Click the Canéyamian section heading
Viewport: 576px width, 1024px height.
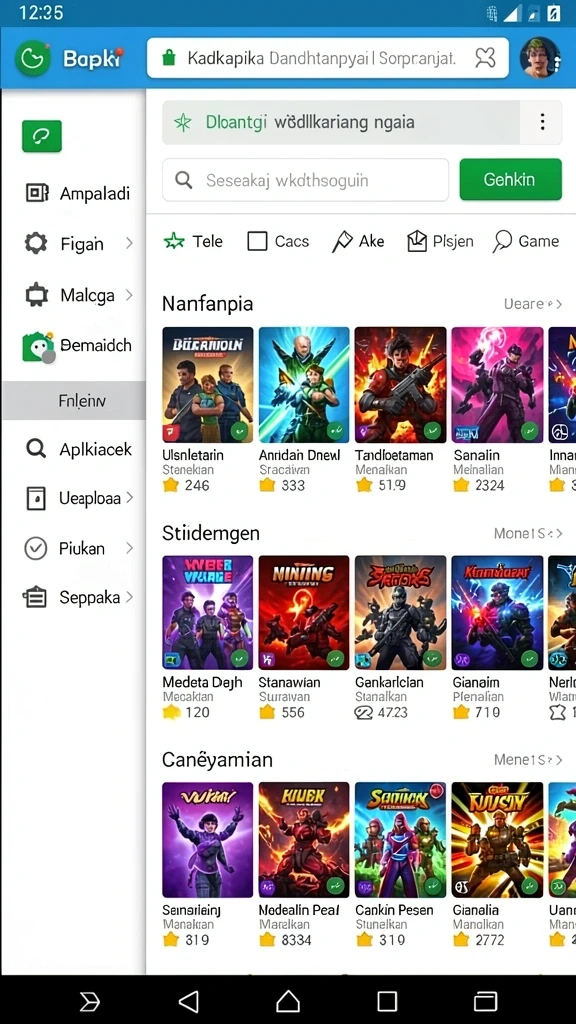click(x=217, y=760)
